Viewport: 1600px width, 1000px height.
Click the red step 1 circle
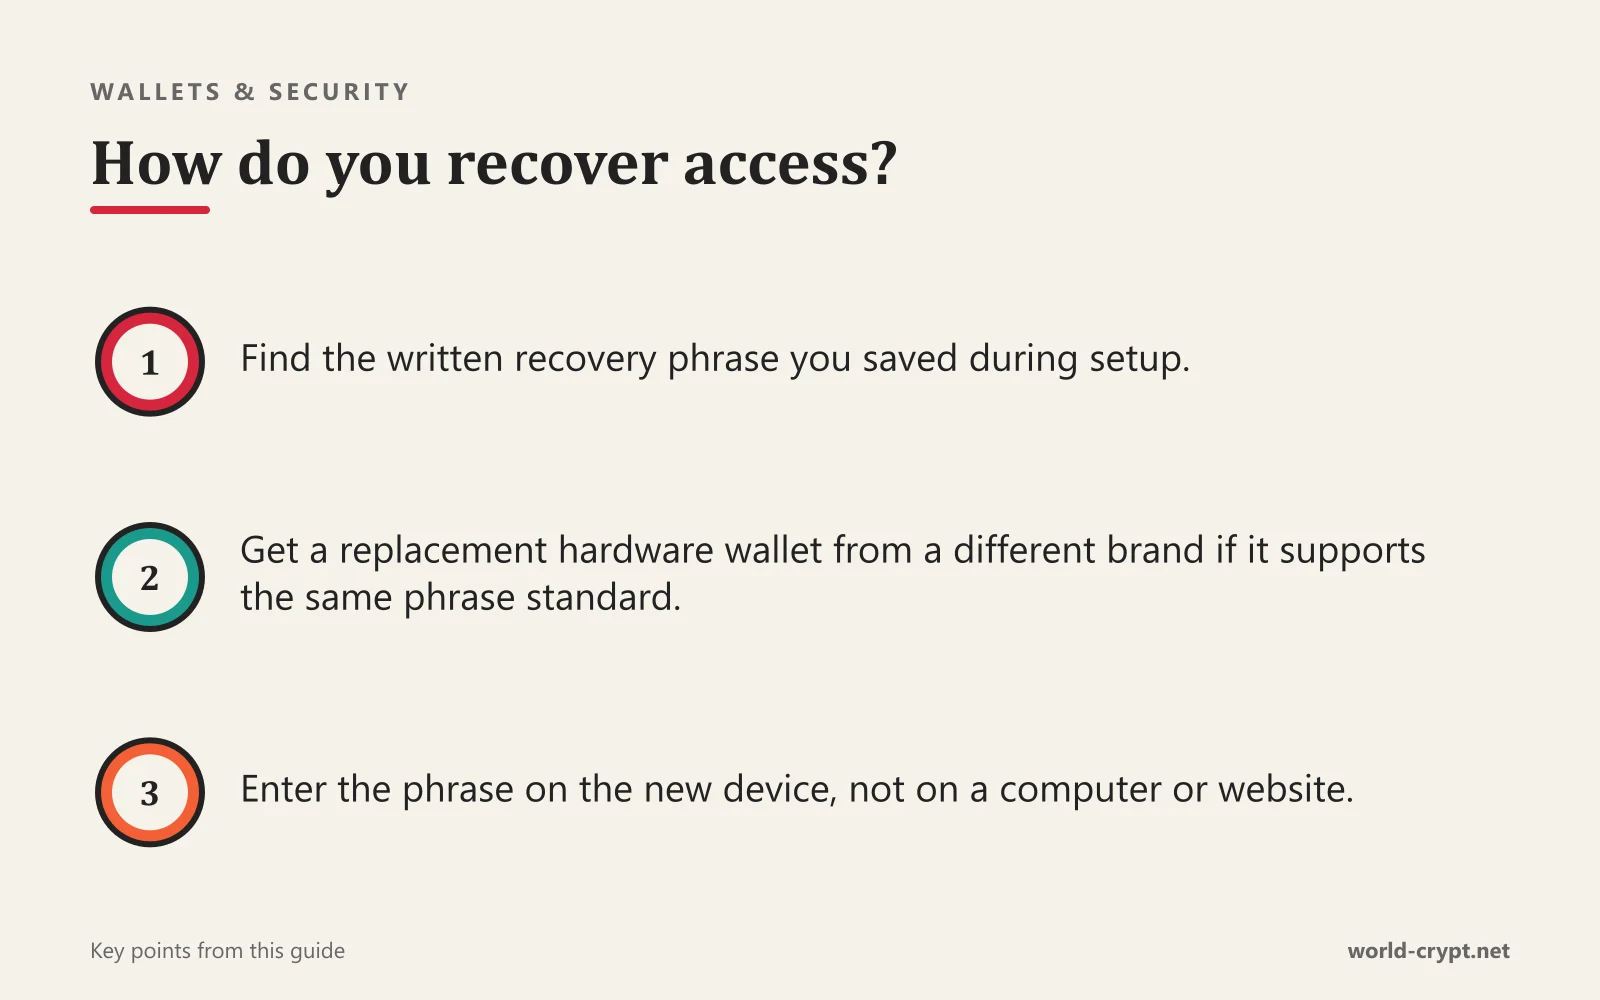(150, 362)
